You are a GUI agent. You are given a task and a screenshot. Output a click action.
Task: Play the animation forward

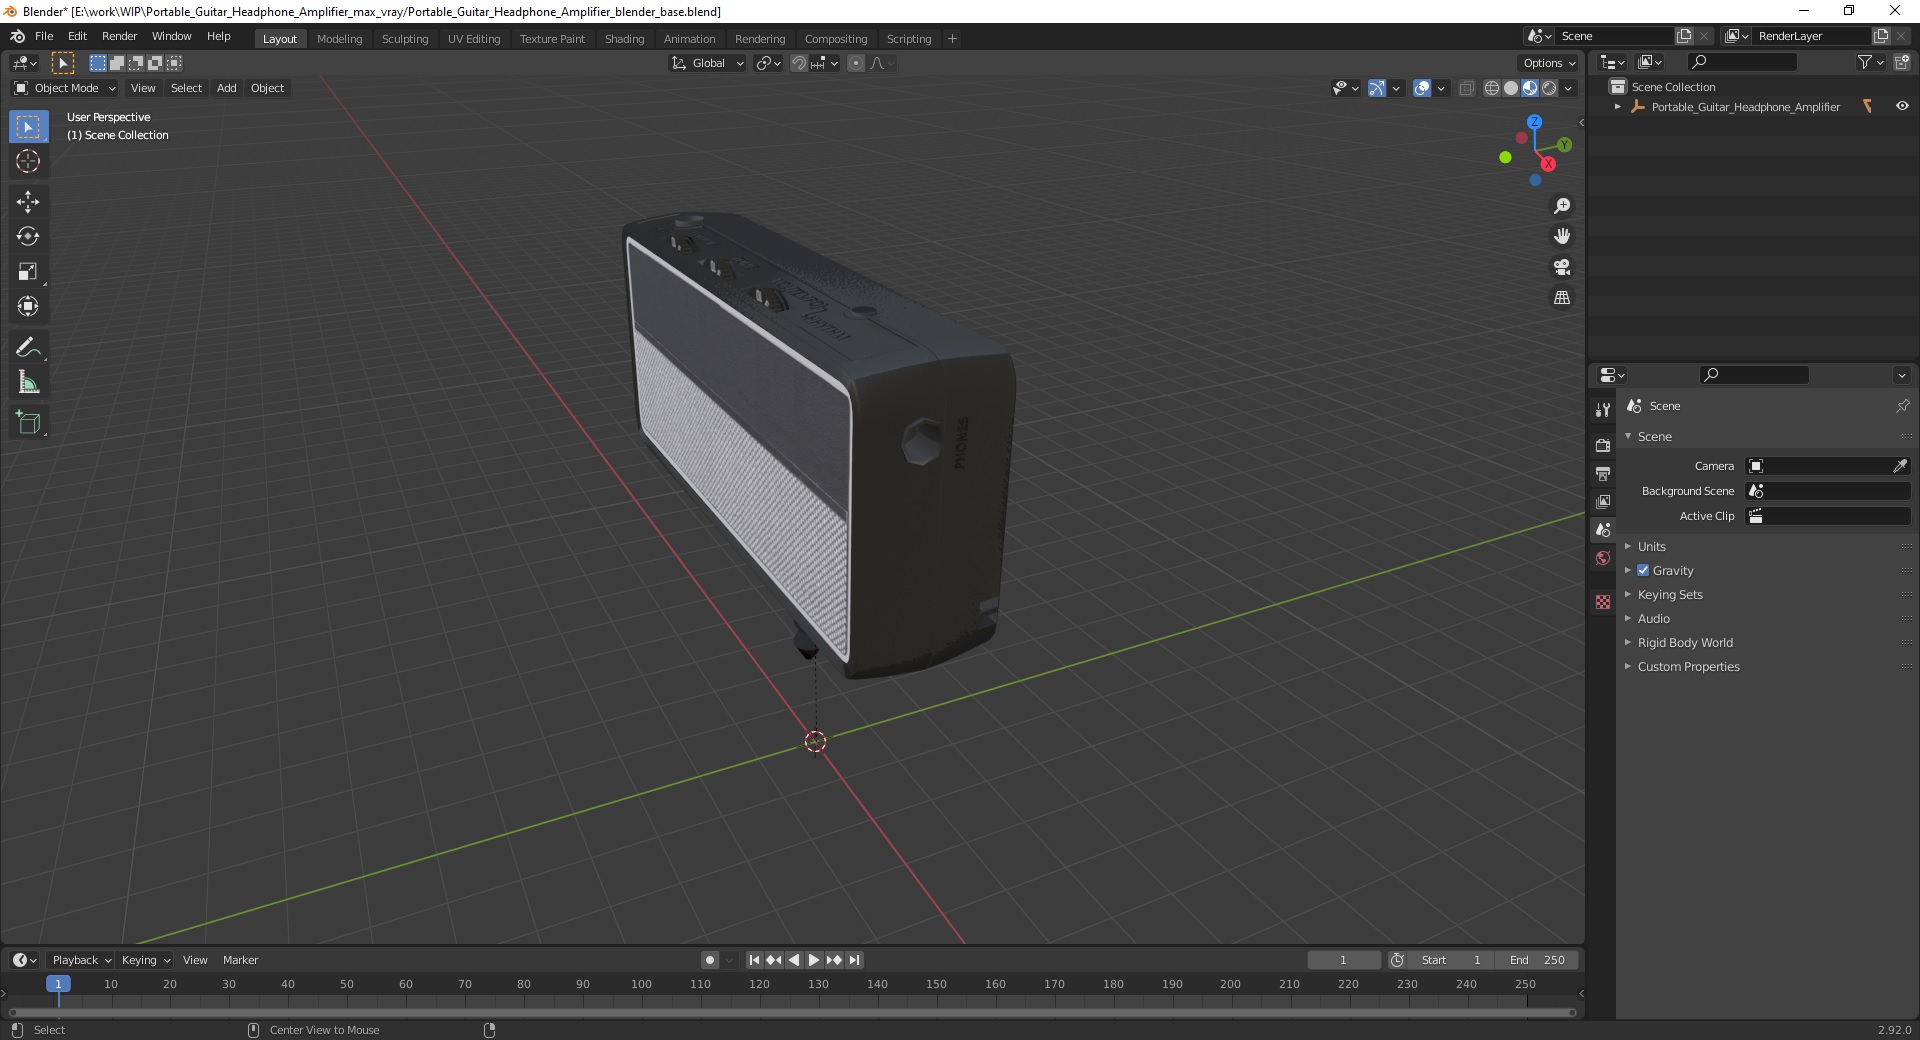point(814,960)
